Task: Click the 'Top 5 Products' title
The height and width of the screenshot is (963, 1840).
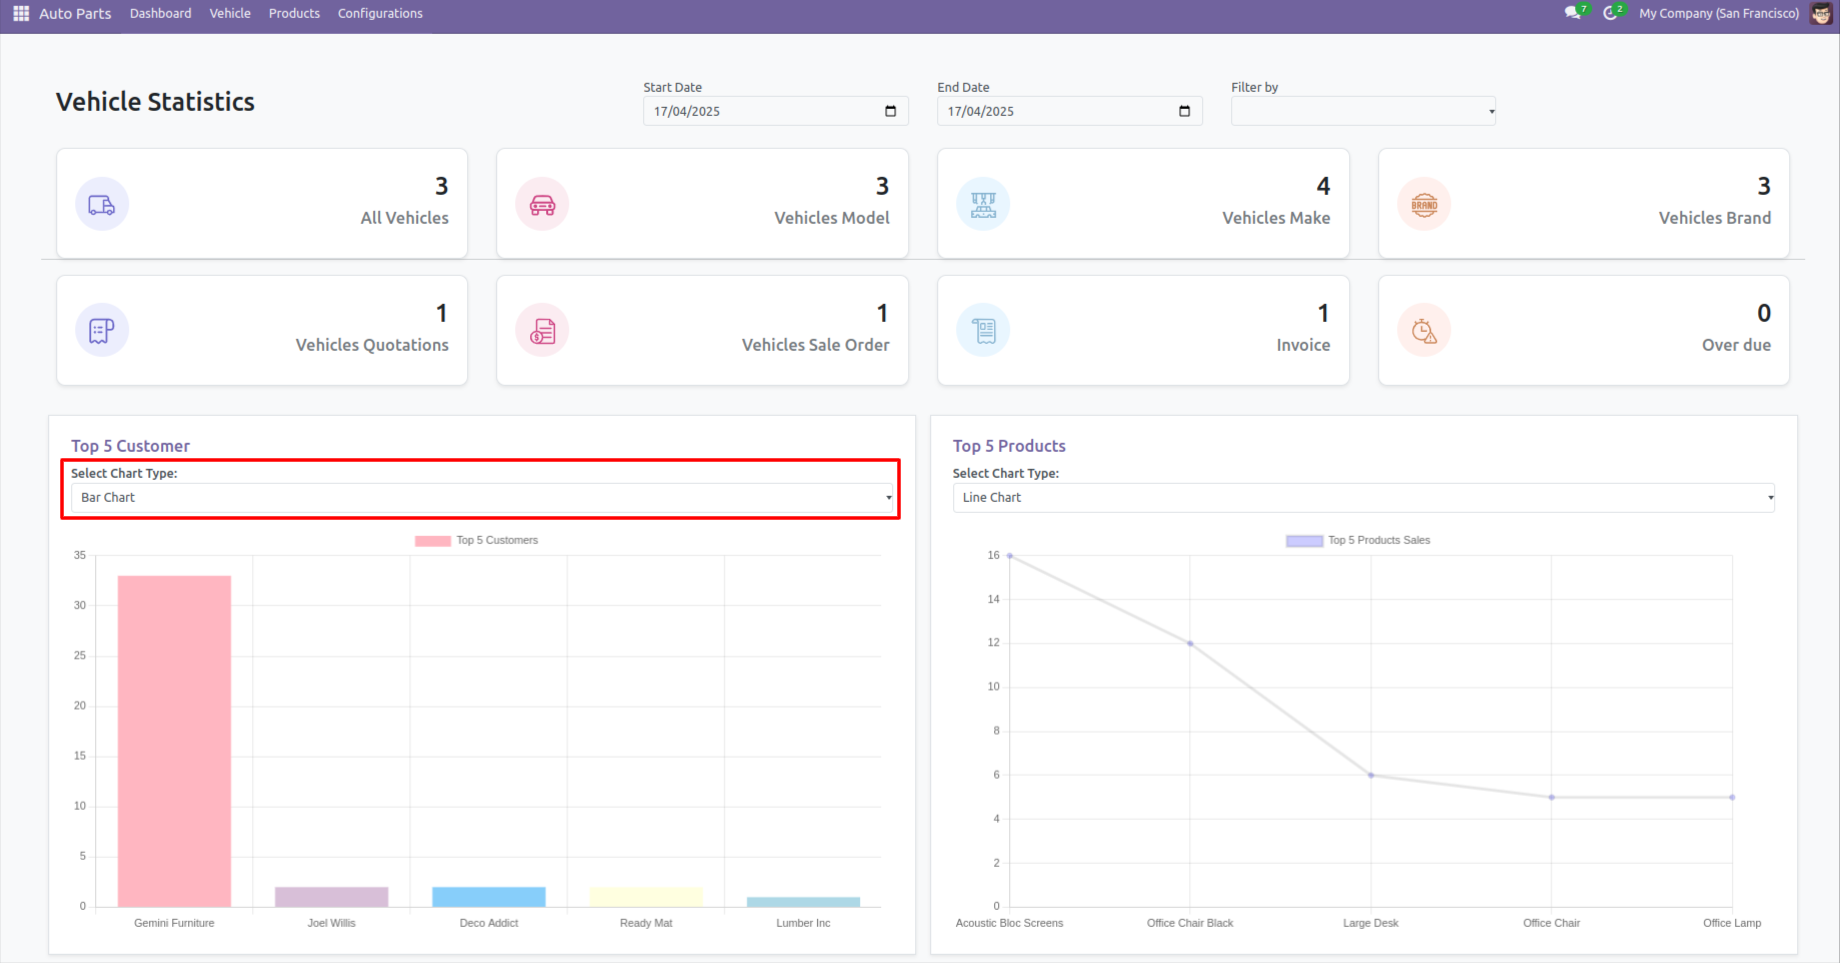Action: tap(1009, 446)
